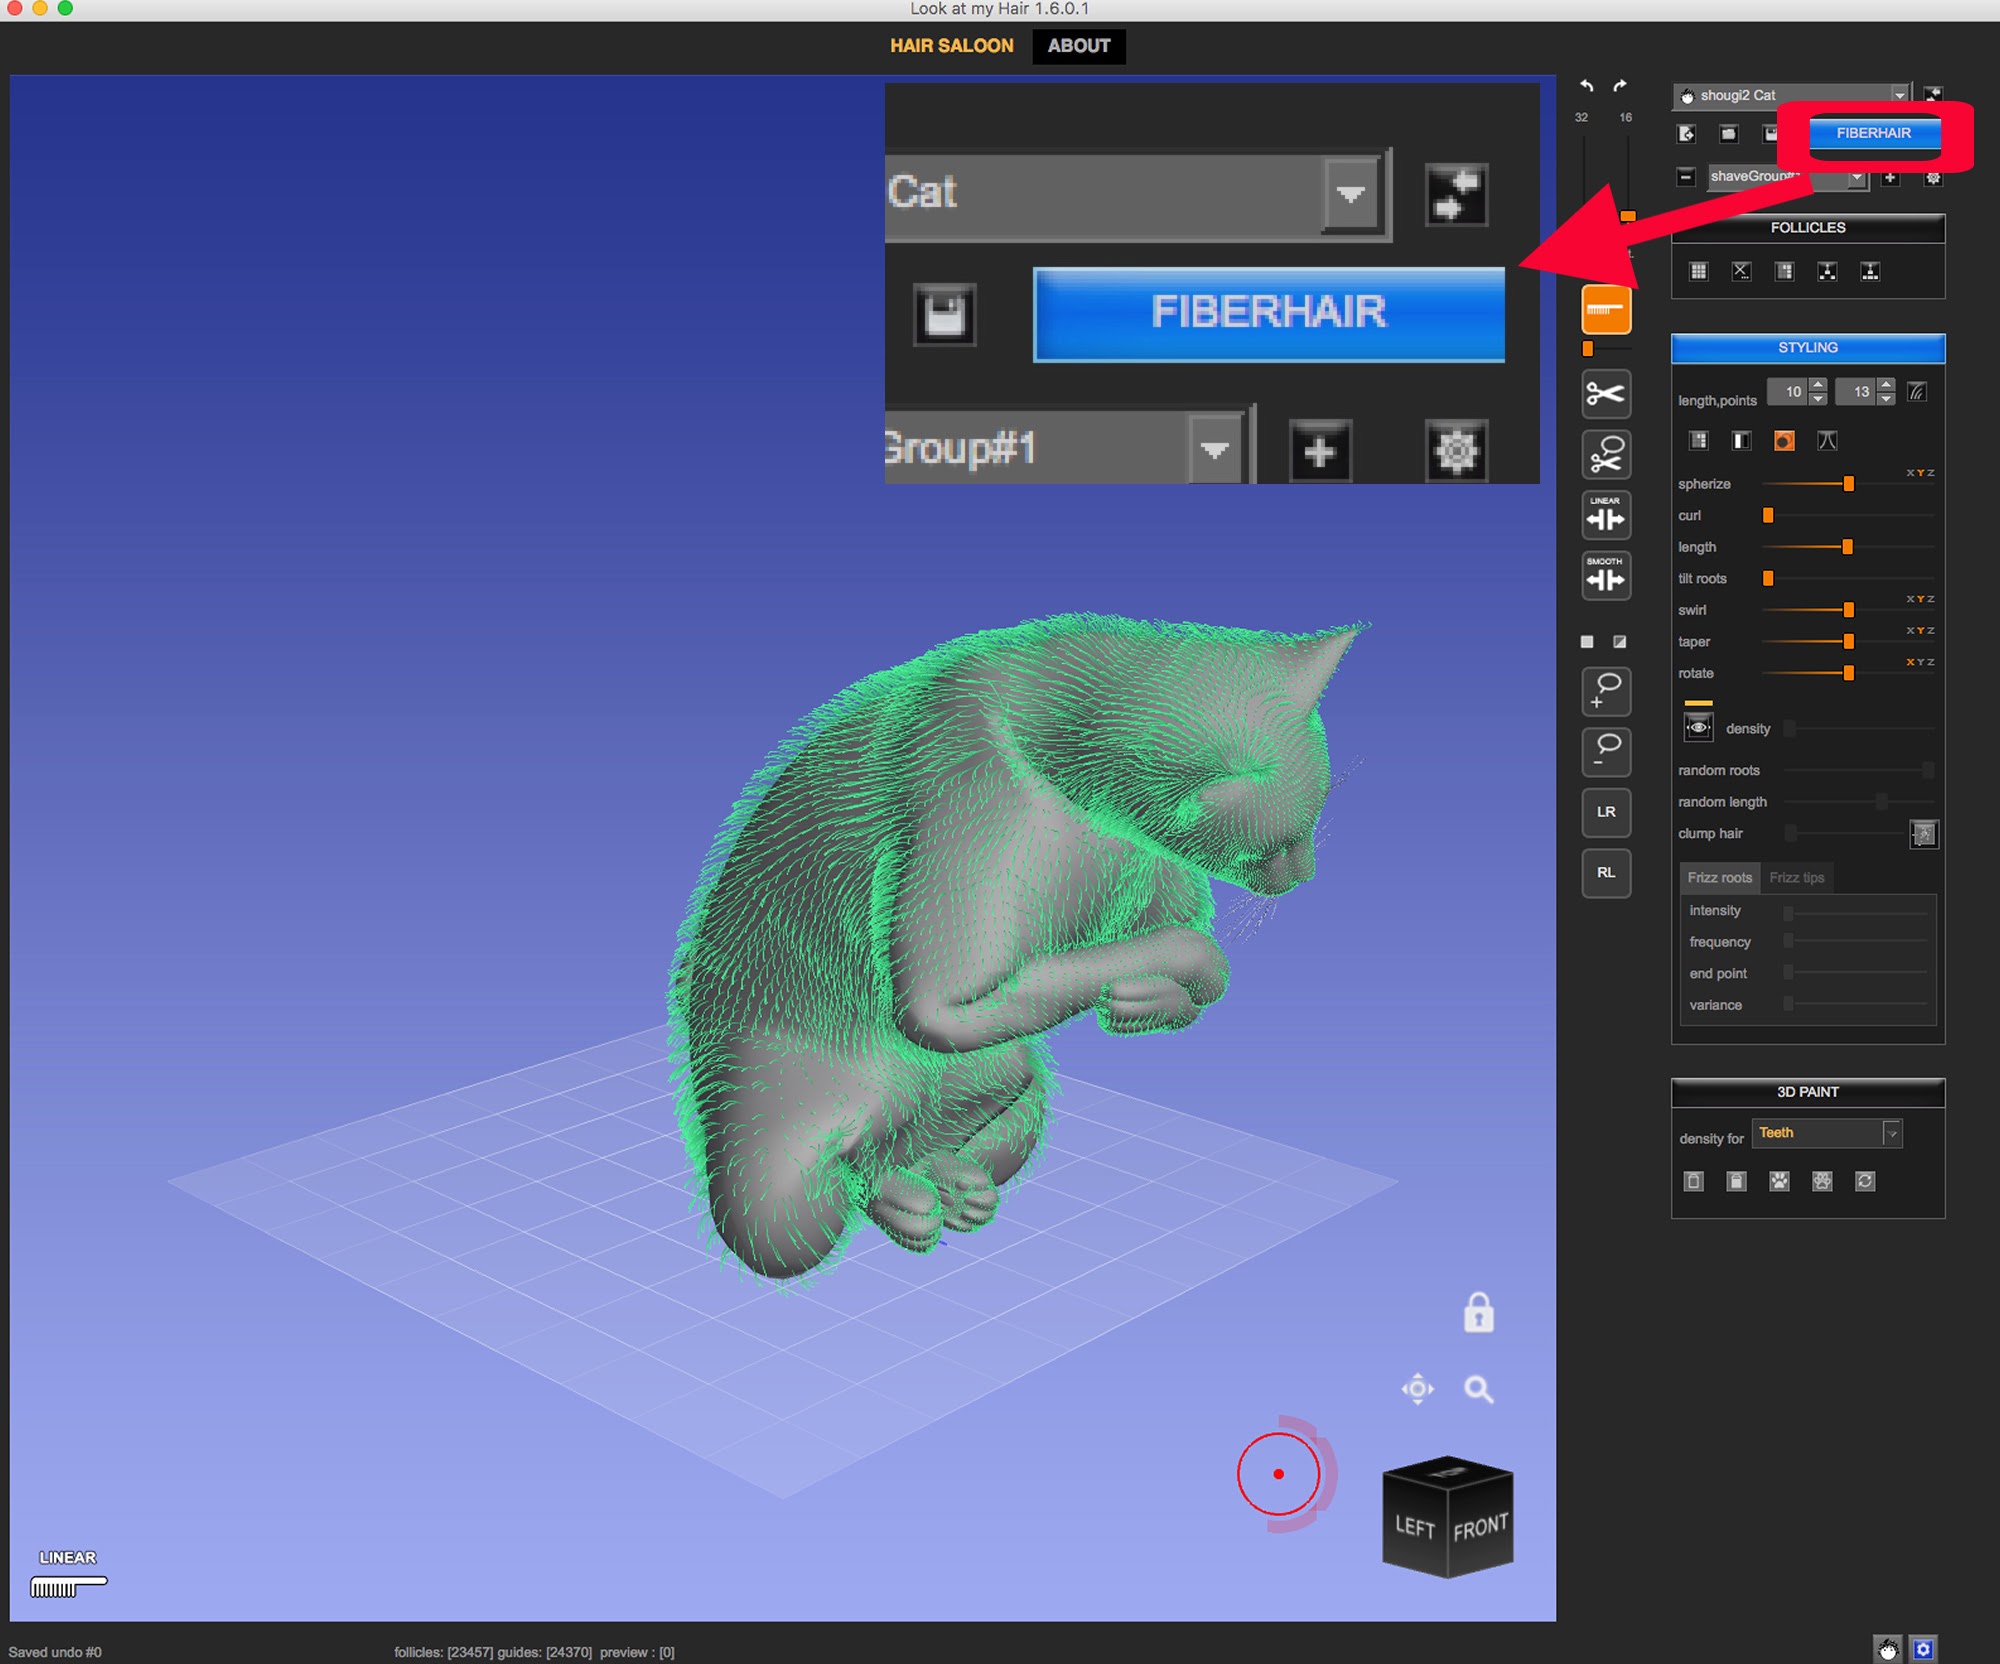Open the density for Teeth dropdown
The width and height of the screenshot is (2000, 1664).
[1891, 1133]
